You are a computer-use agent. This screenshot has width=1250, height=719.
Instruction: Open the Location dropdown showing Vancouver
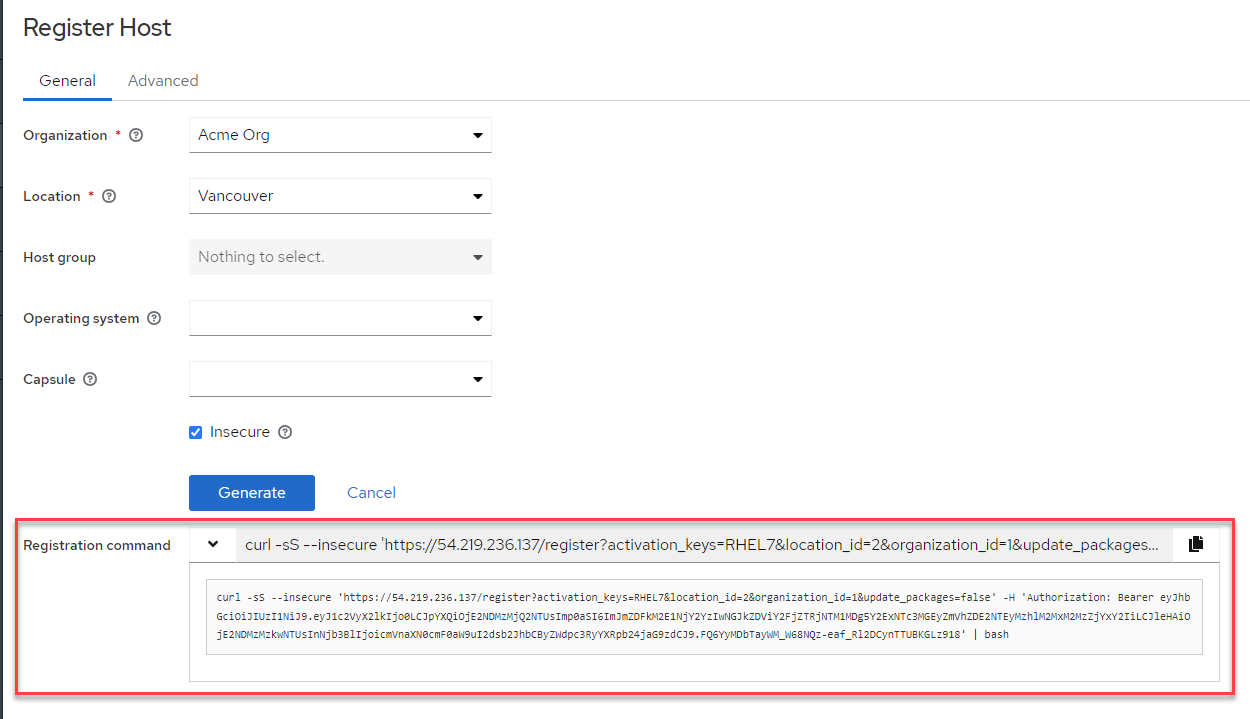click(x=340, y=197)
